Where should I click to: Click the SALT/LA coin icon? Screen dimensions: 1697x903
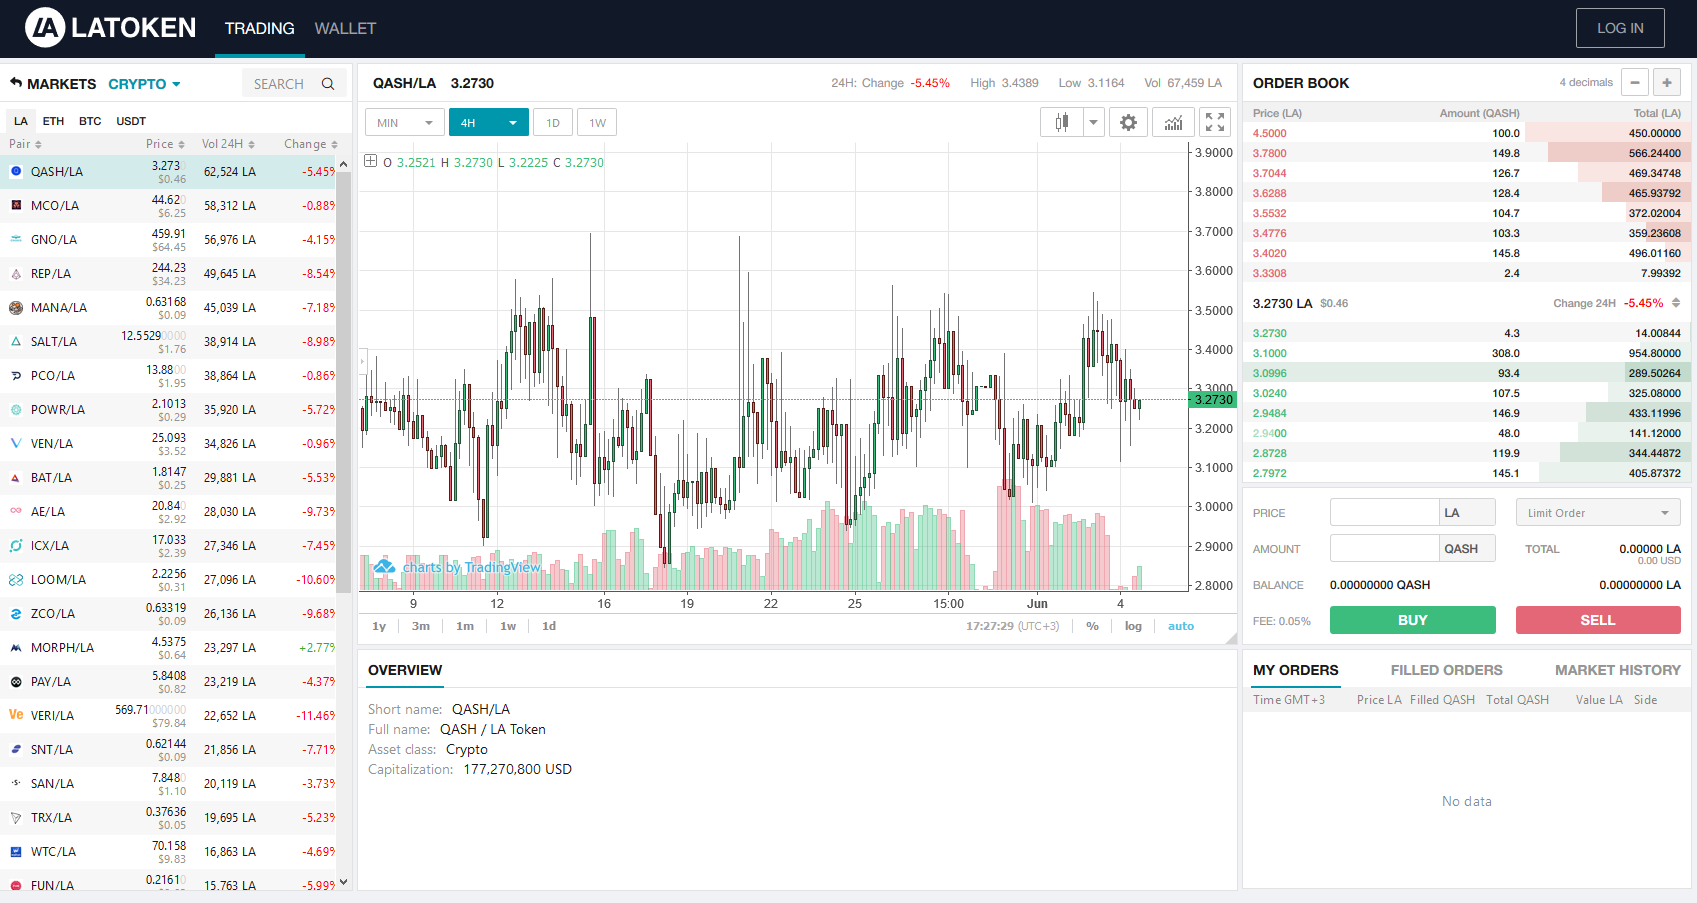pos(16,341)
